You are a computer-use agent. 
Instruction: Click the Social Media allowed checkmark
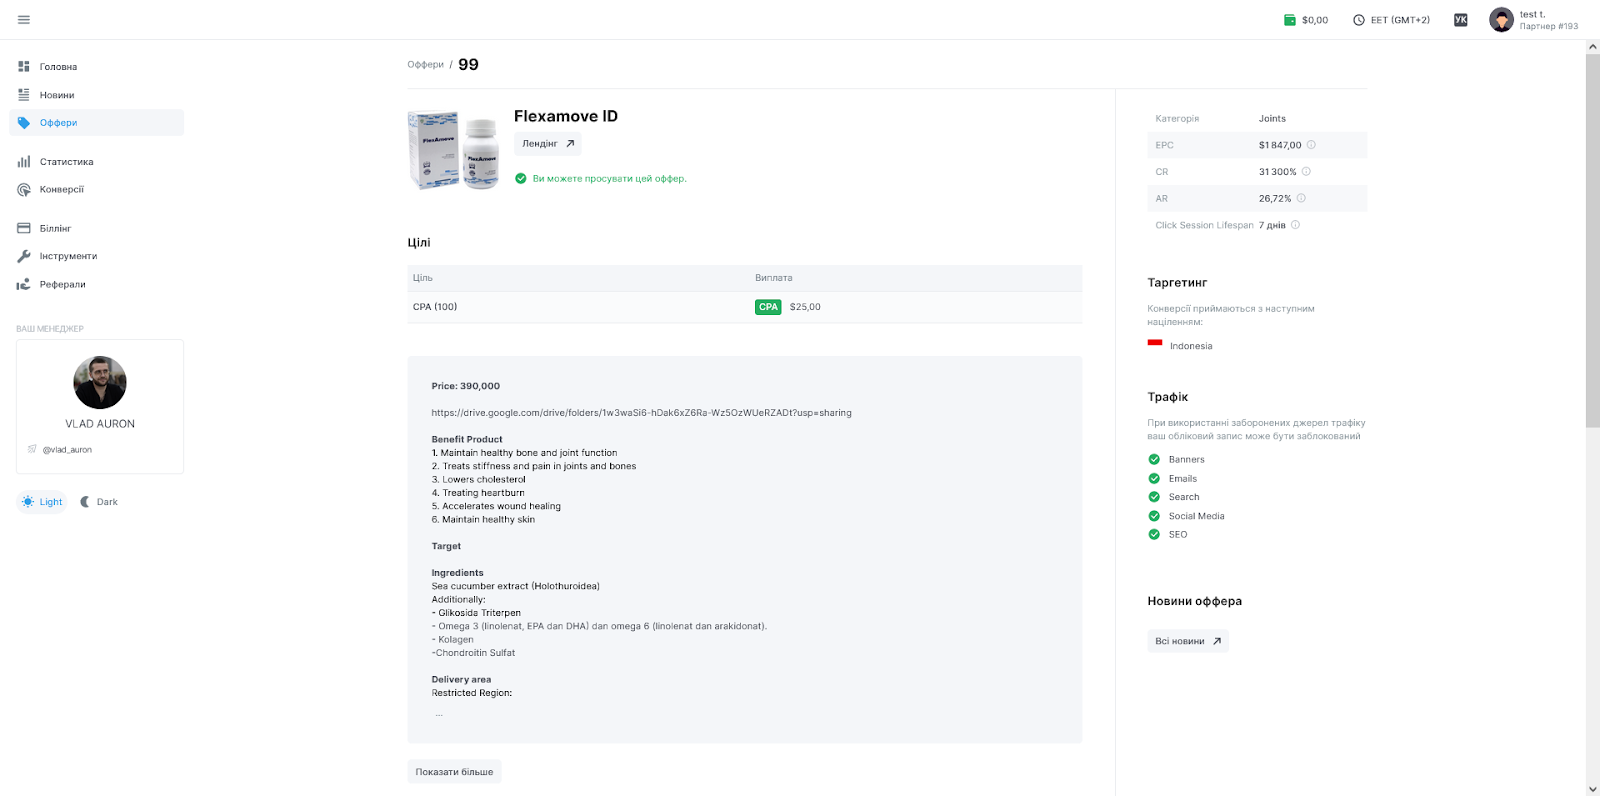pyautogui.click(x=1154, y=516)
